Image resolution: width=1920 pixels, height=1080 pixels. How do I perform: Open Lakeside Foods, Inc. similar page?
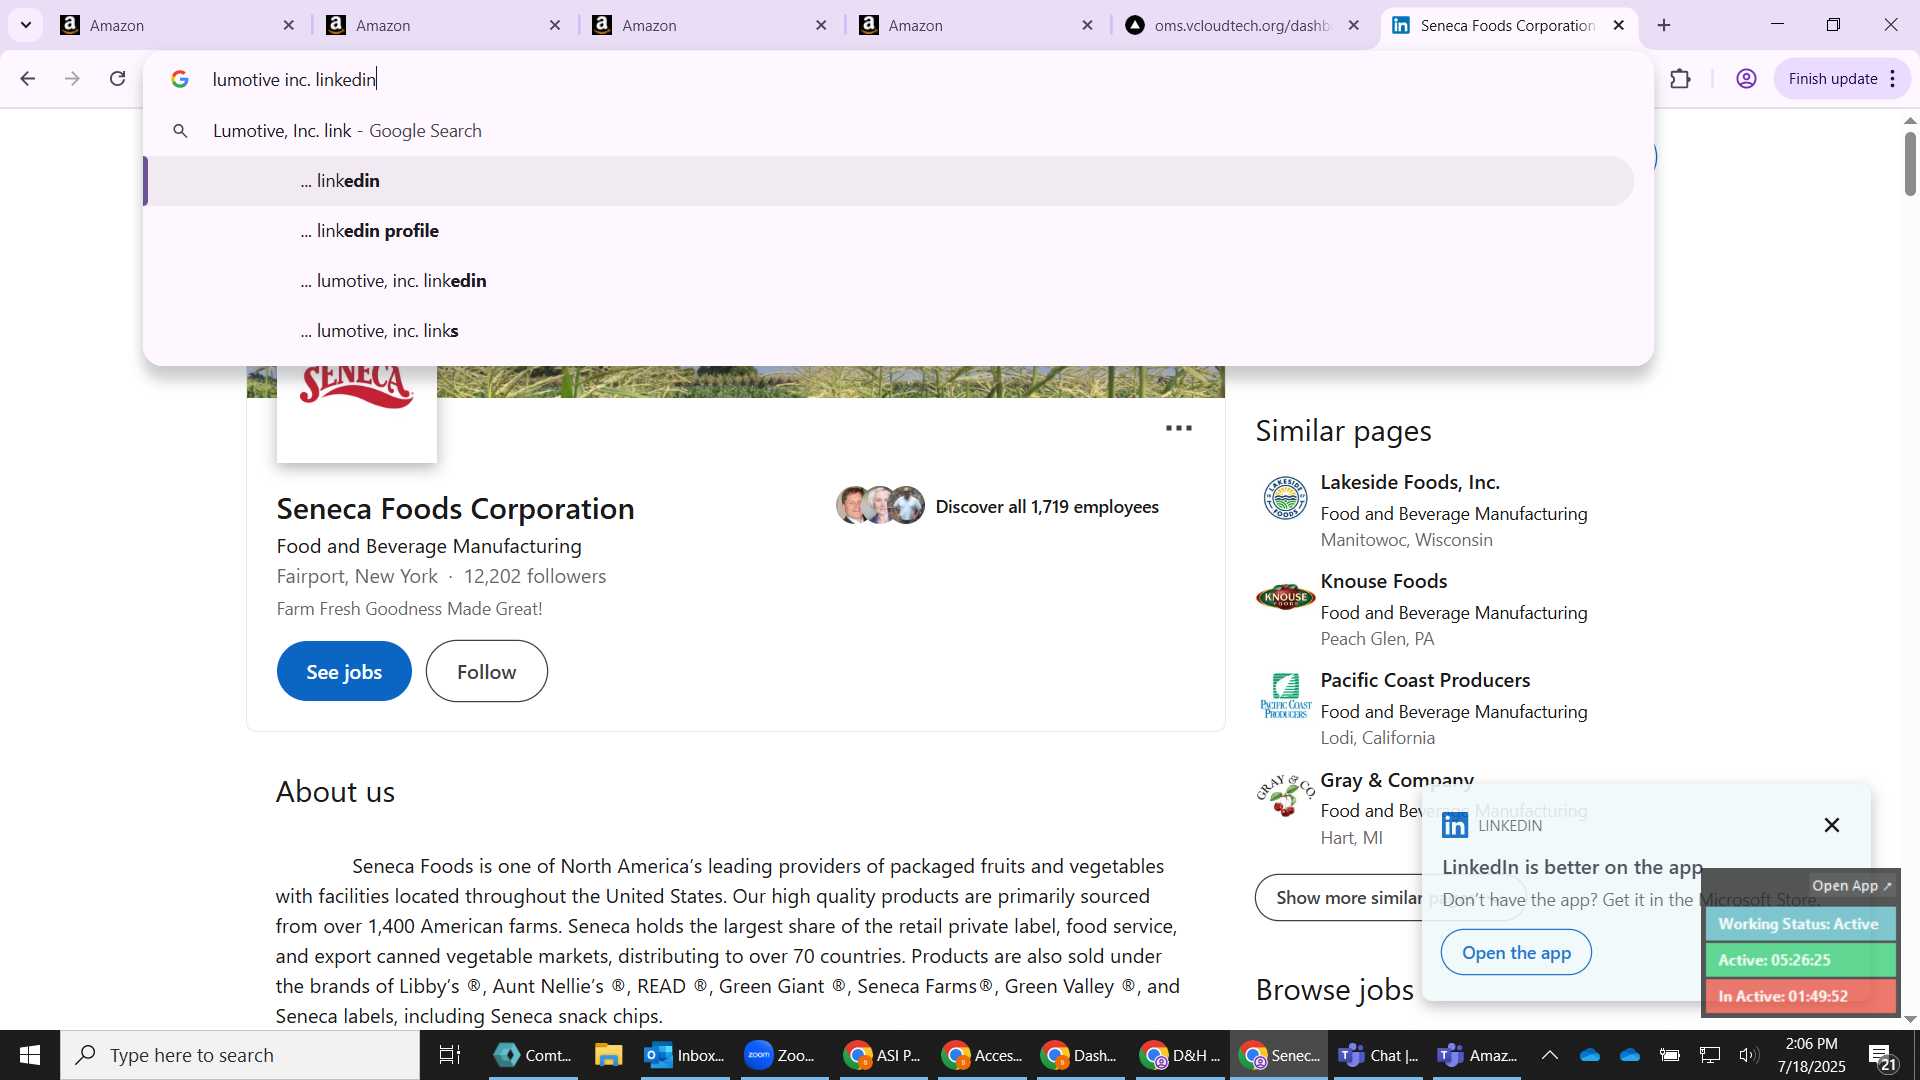click(x=1410, y=482)
